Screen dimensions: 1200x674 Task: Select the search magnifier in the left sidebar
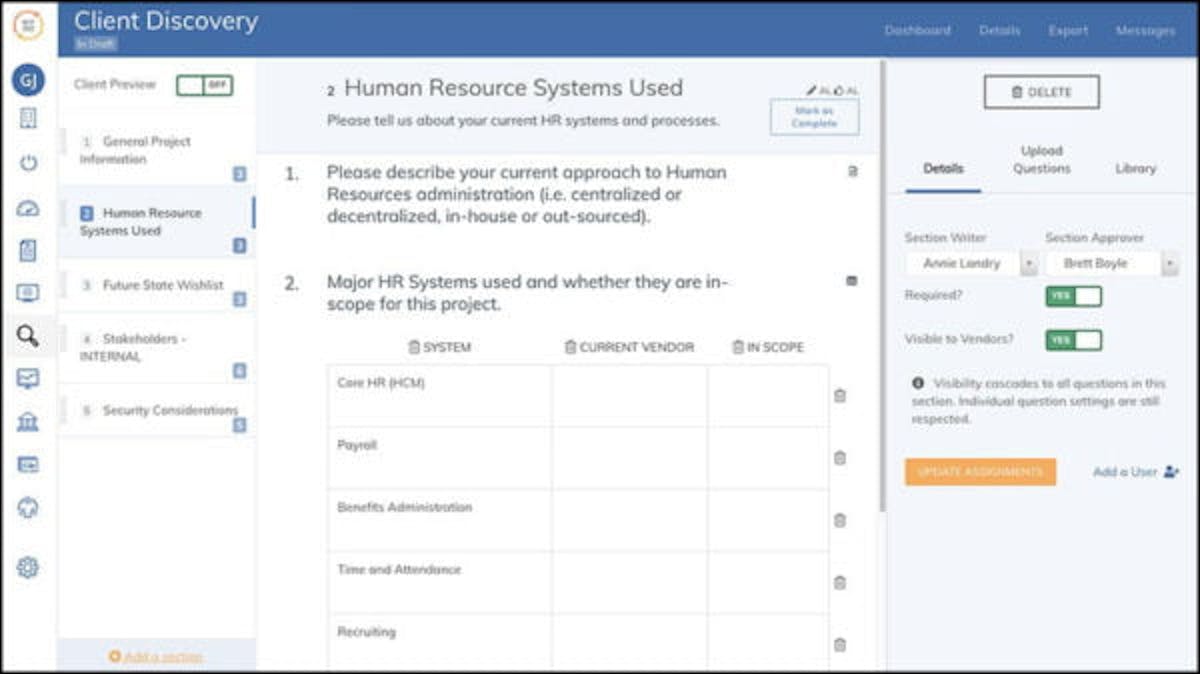pyautogui.click(x=29, y=337)
